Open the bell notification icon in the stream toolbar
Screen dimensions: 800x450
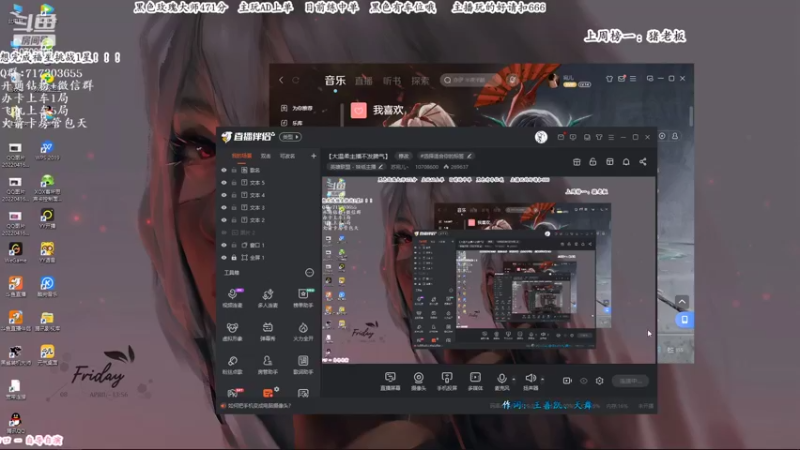tap(626, 162)
